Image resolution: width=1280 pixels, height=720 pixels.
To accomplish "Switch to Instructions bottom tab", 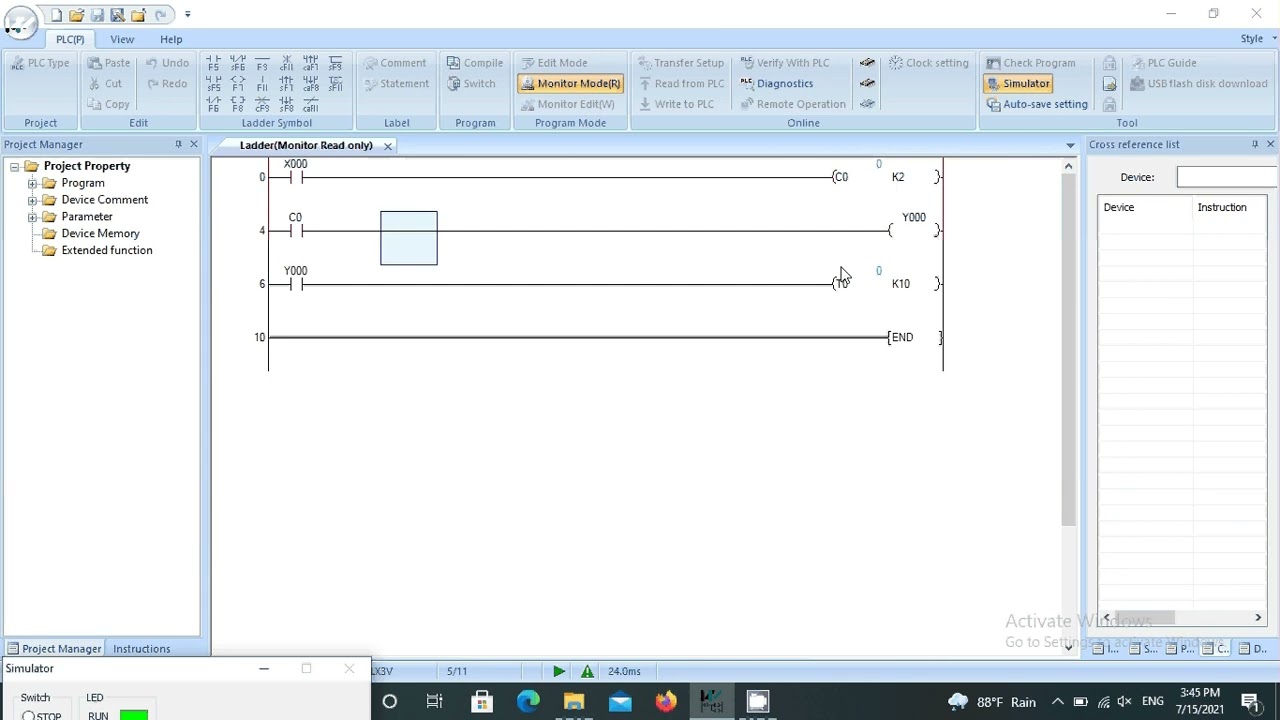I will [x=141, y=649].
